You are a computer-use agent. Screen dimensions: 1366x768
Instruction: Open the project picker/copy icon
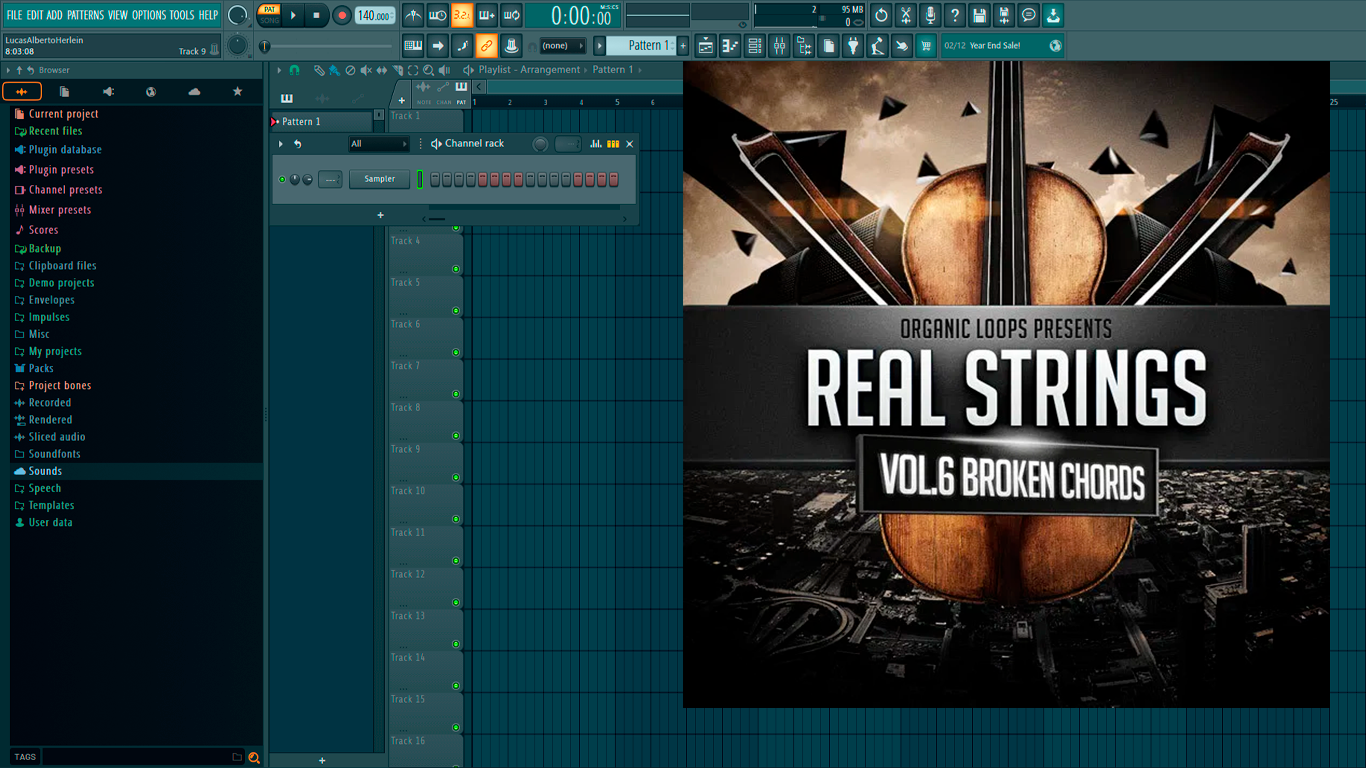pos(828,45)
